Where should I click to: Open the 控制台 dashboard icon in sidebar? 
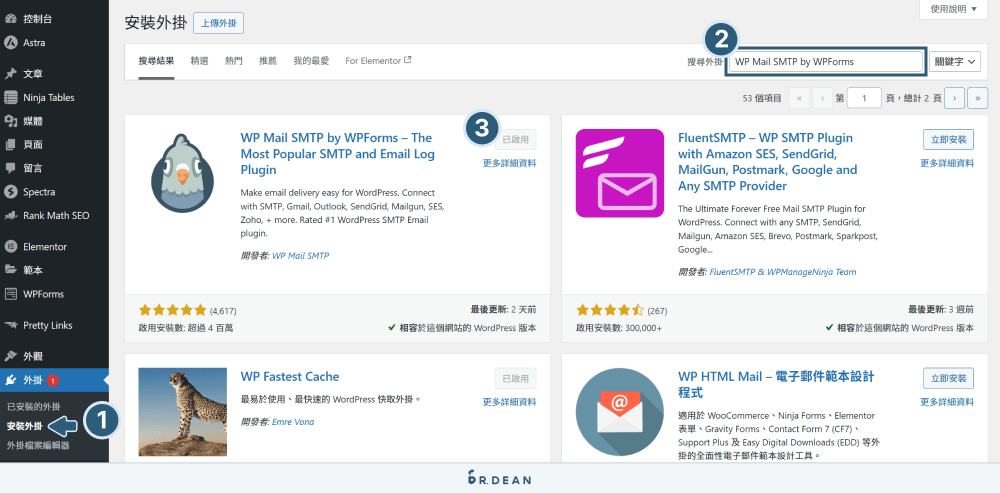click(x=10, y=19)
